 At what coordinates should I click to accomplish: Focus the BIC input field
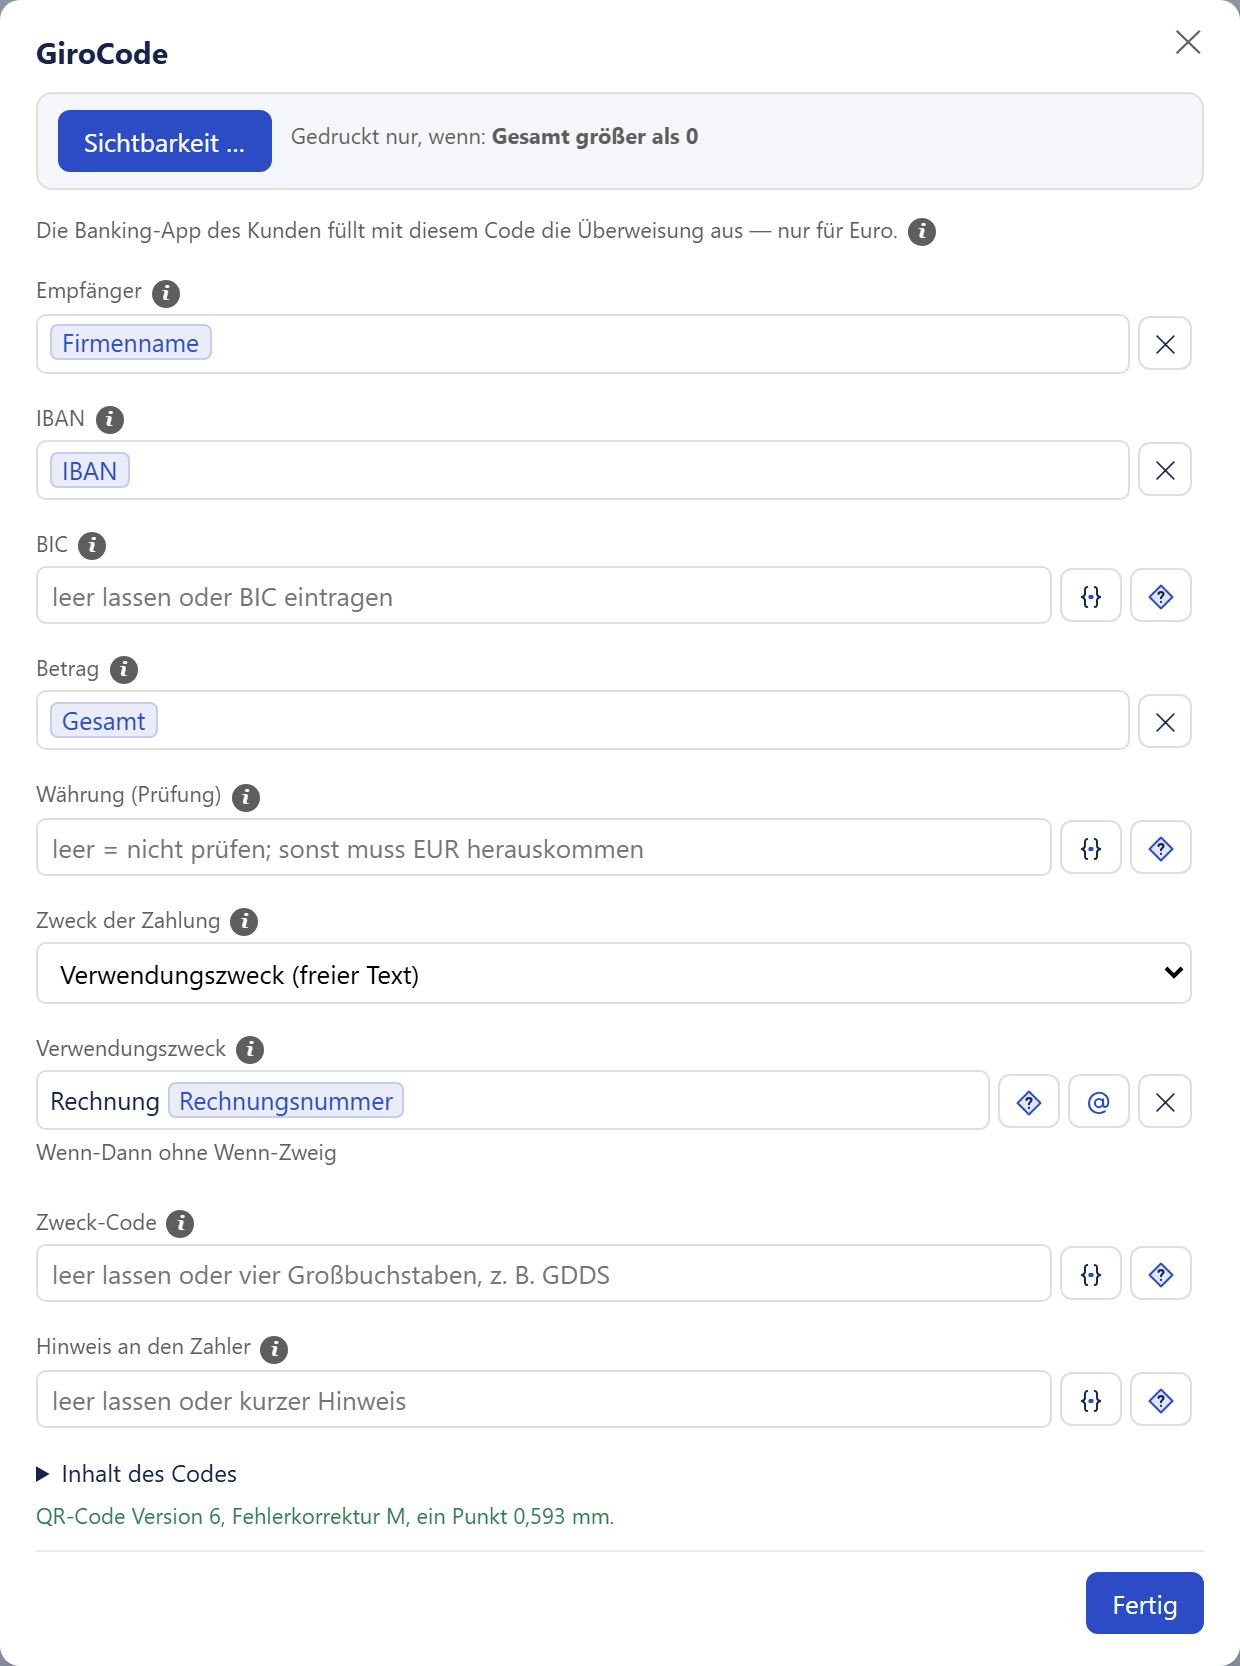[x=544, y=596]
